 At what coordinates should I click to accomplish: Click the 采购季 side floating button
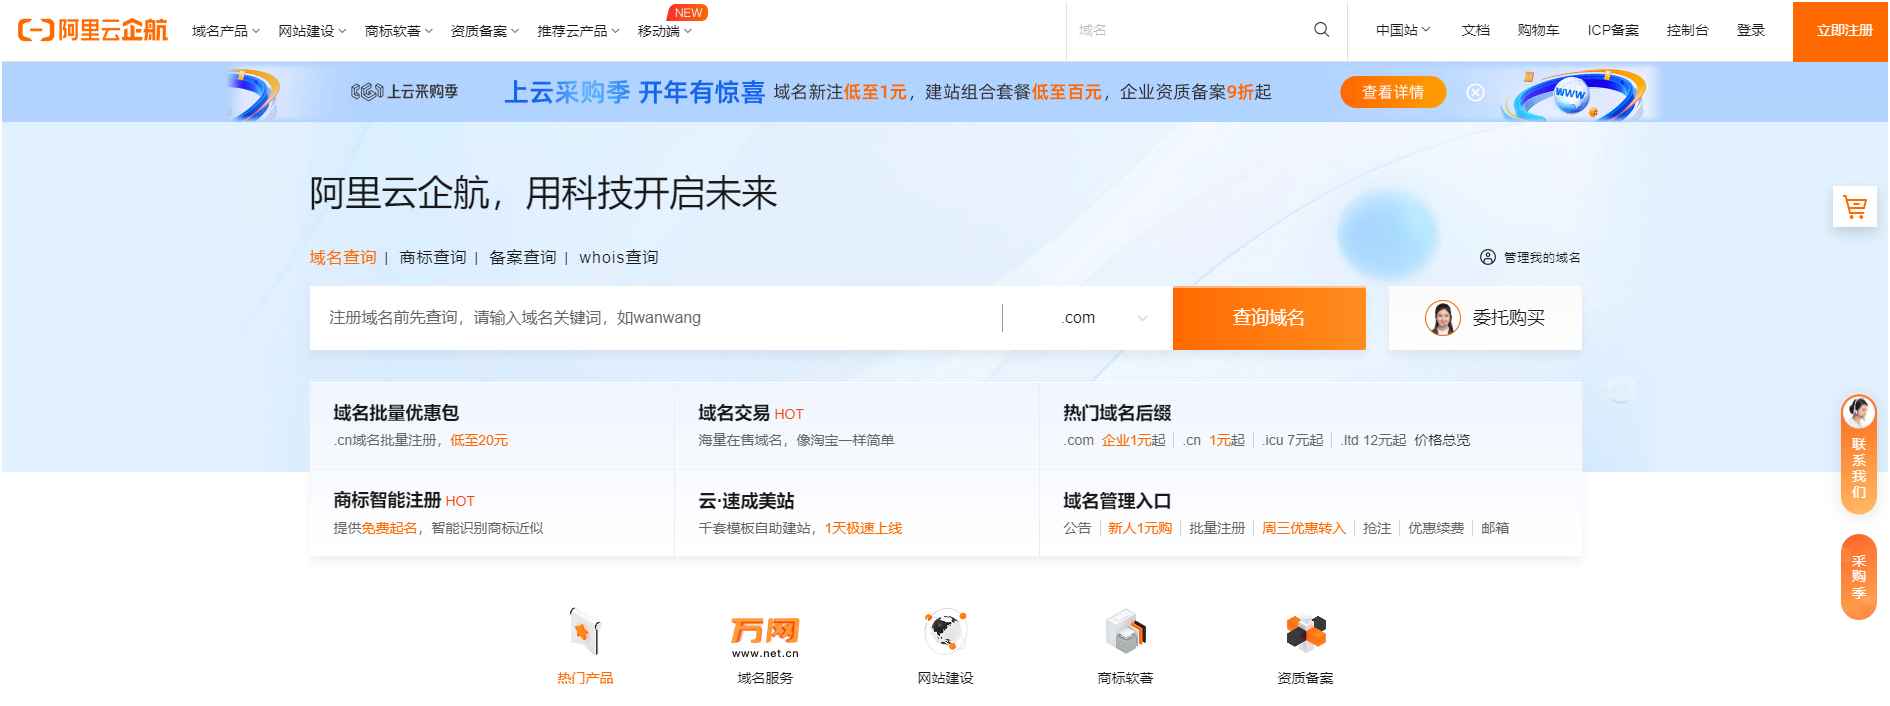[1859, 577]
